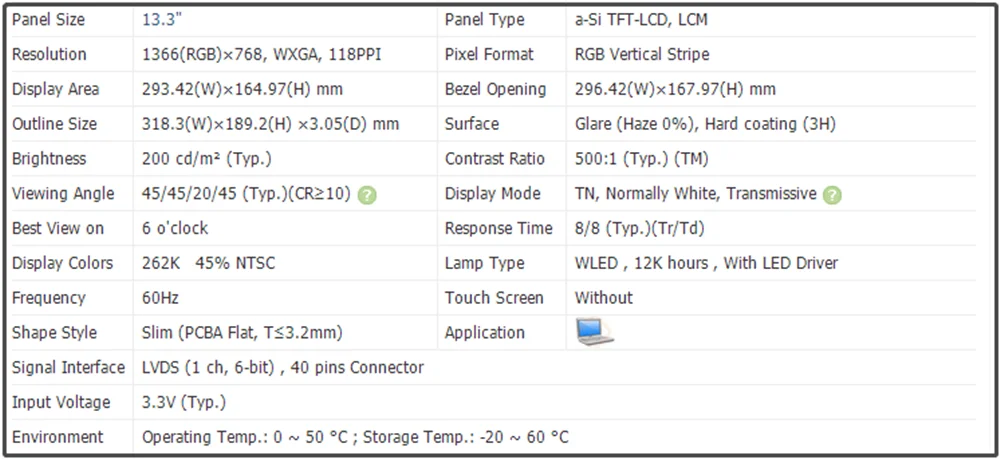The height and width of the screenshot is (459, 1000).
Task: Click the help icon next to Display Mode
Action: click(x=832, y=194)
